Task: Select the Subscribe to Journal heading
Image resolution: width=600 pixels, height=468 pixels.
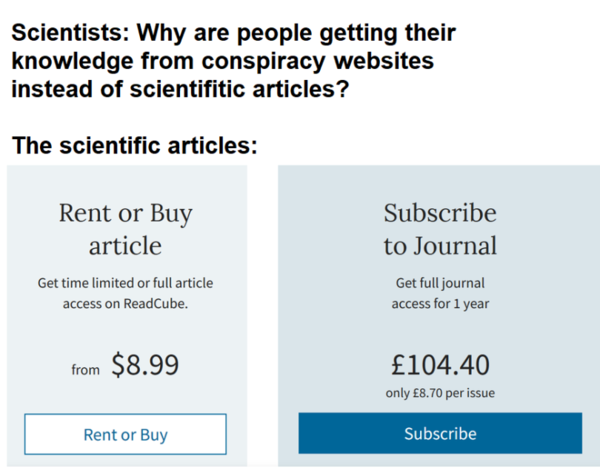Action: point(440,229)
